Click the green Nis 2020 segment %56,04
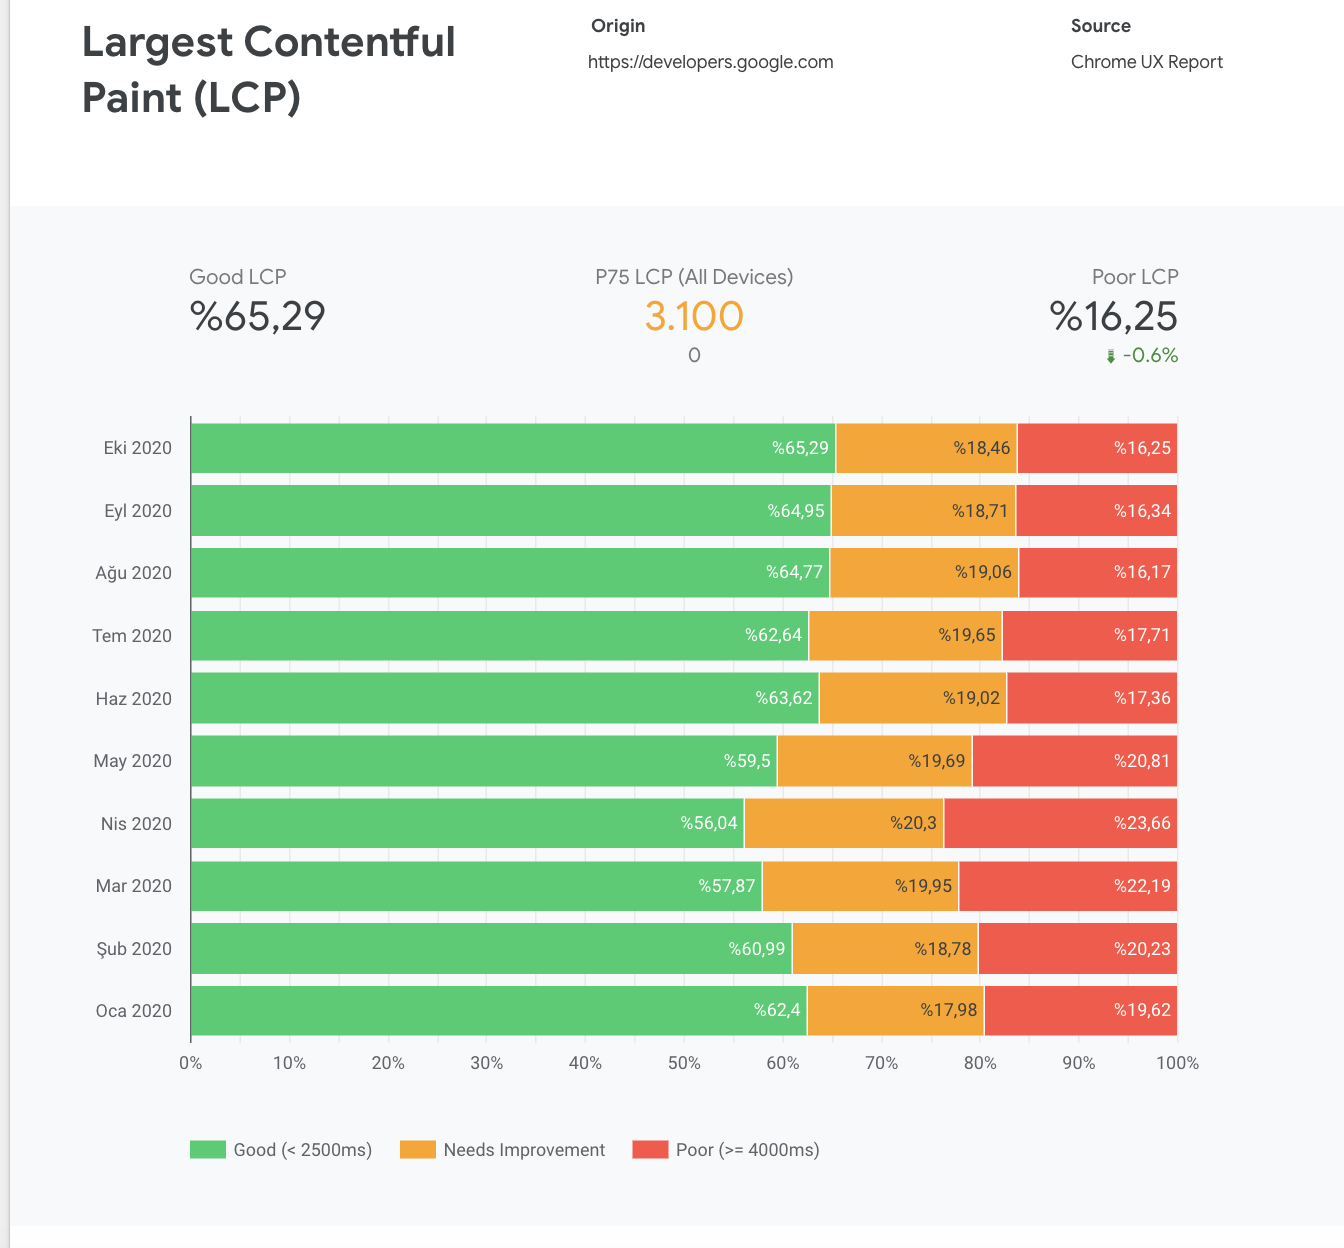1344x1248 pixels. point(467,823)
